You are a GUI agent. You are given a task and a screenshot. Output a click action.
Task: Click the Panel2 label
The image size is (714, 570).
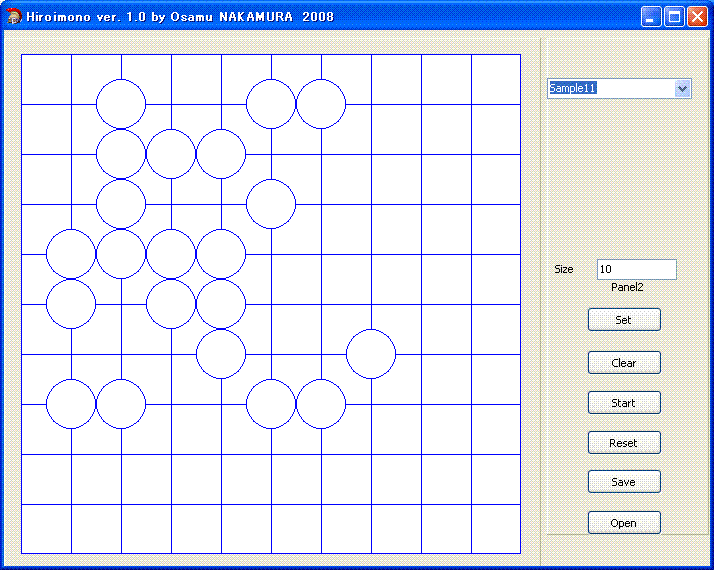pyautogui.click(x=627, y=287)
